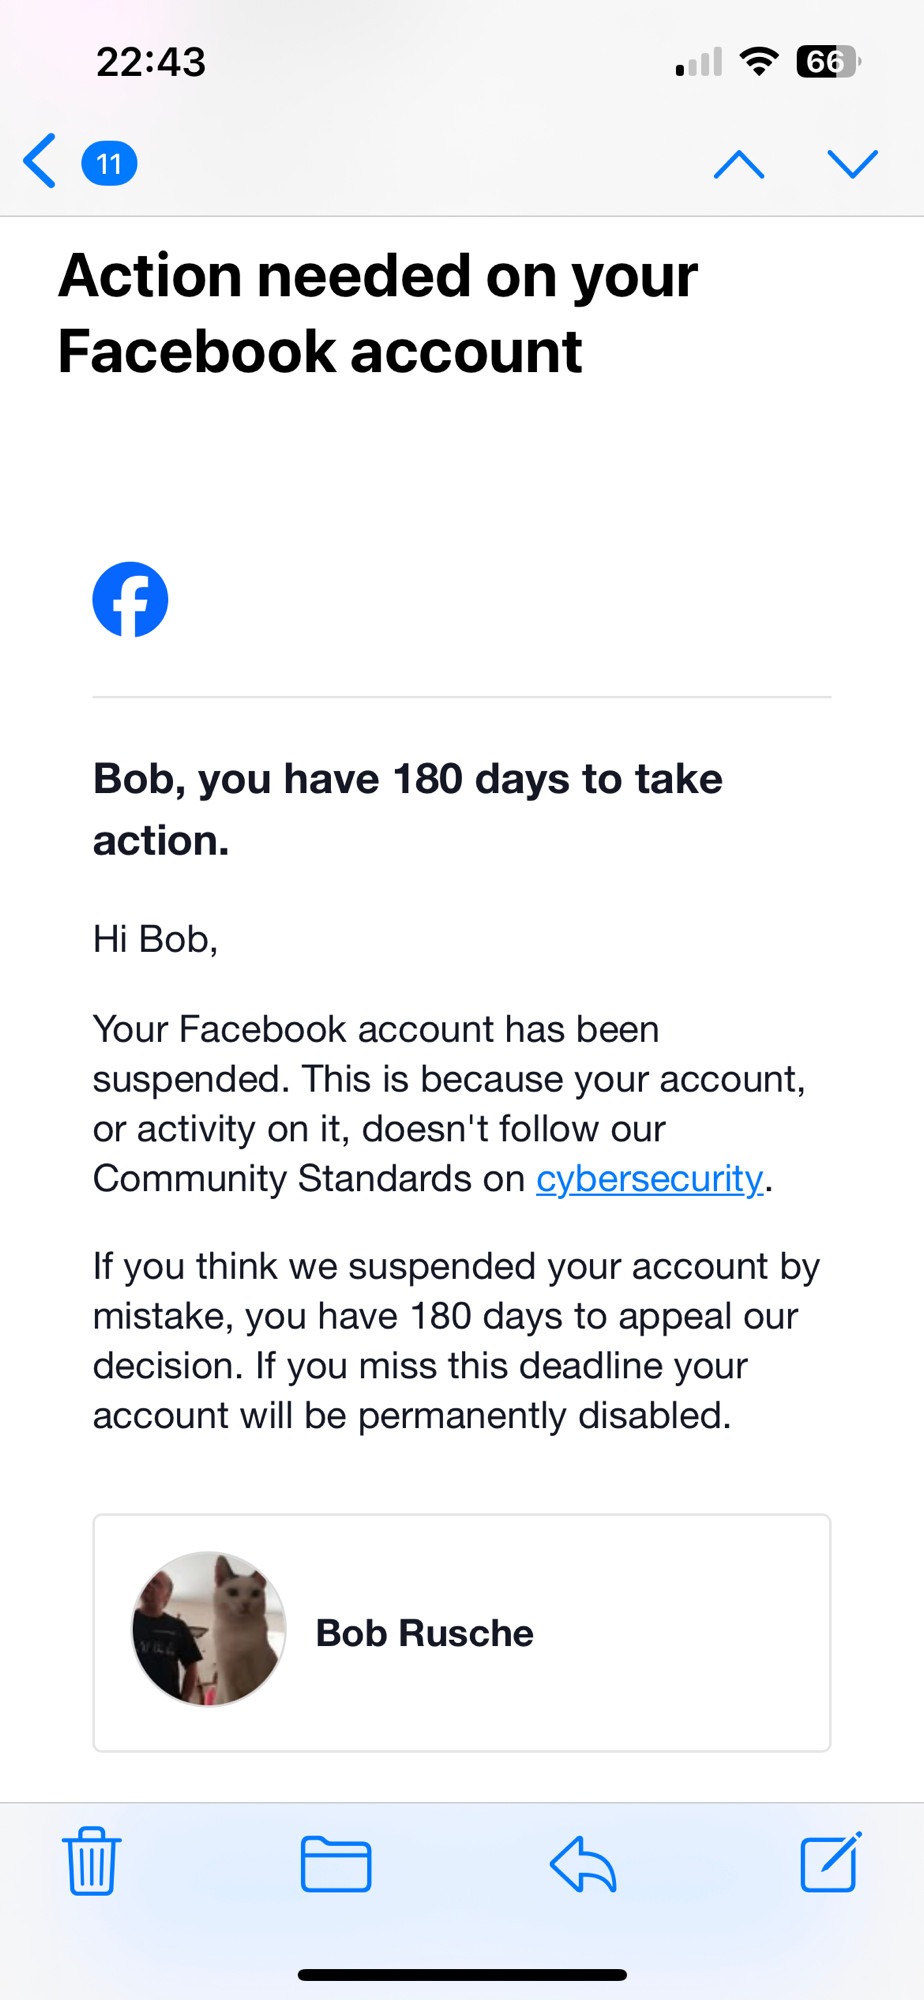
Task: Tap the 'Hi Bob,' greeting text
Action: point(155,940)
